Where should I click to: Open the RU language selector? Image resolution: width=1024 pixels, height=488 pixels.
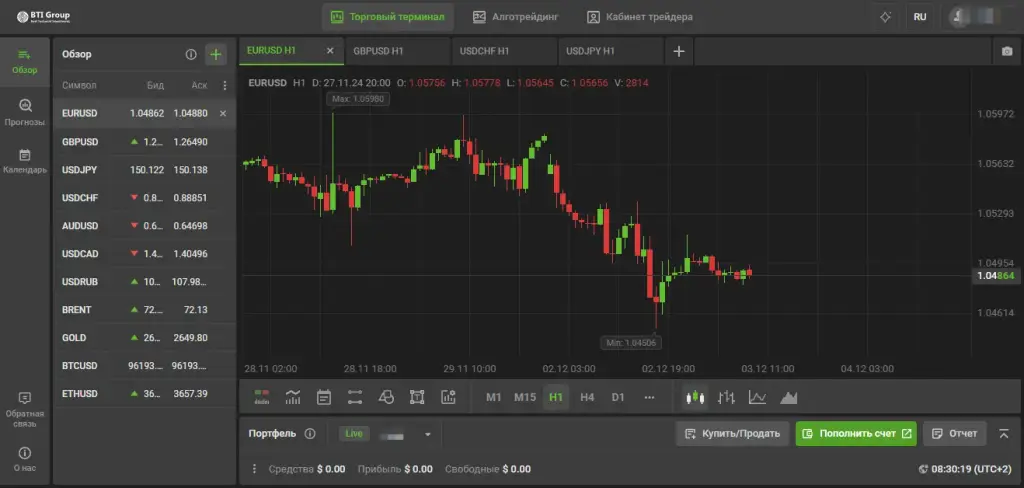[x=920, y=17]
